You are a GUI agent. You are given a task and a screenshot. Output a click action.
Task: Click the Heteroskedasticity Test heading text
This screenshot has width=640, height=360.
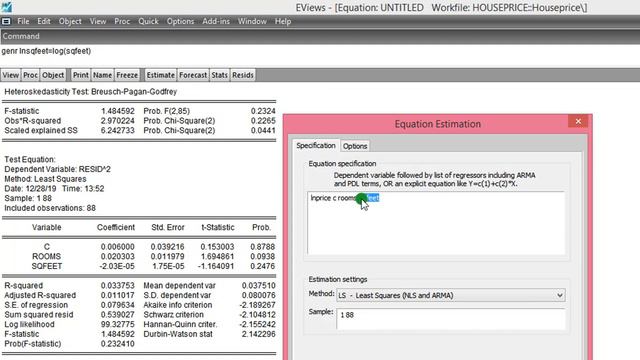(91, 92)
